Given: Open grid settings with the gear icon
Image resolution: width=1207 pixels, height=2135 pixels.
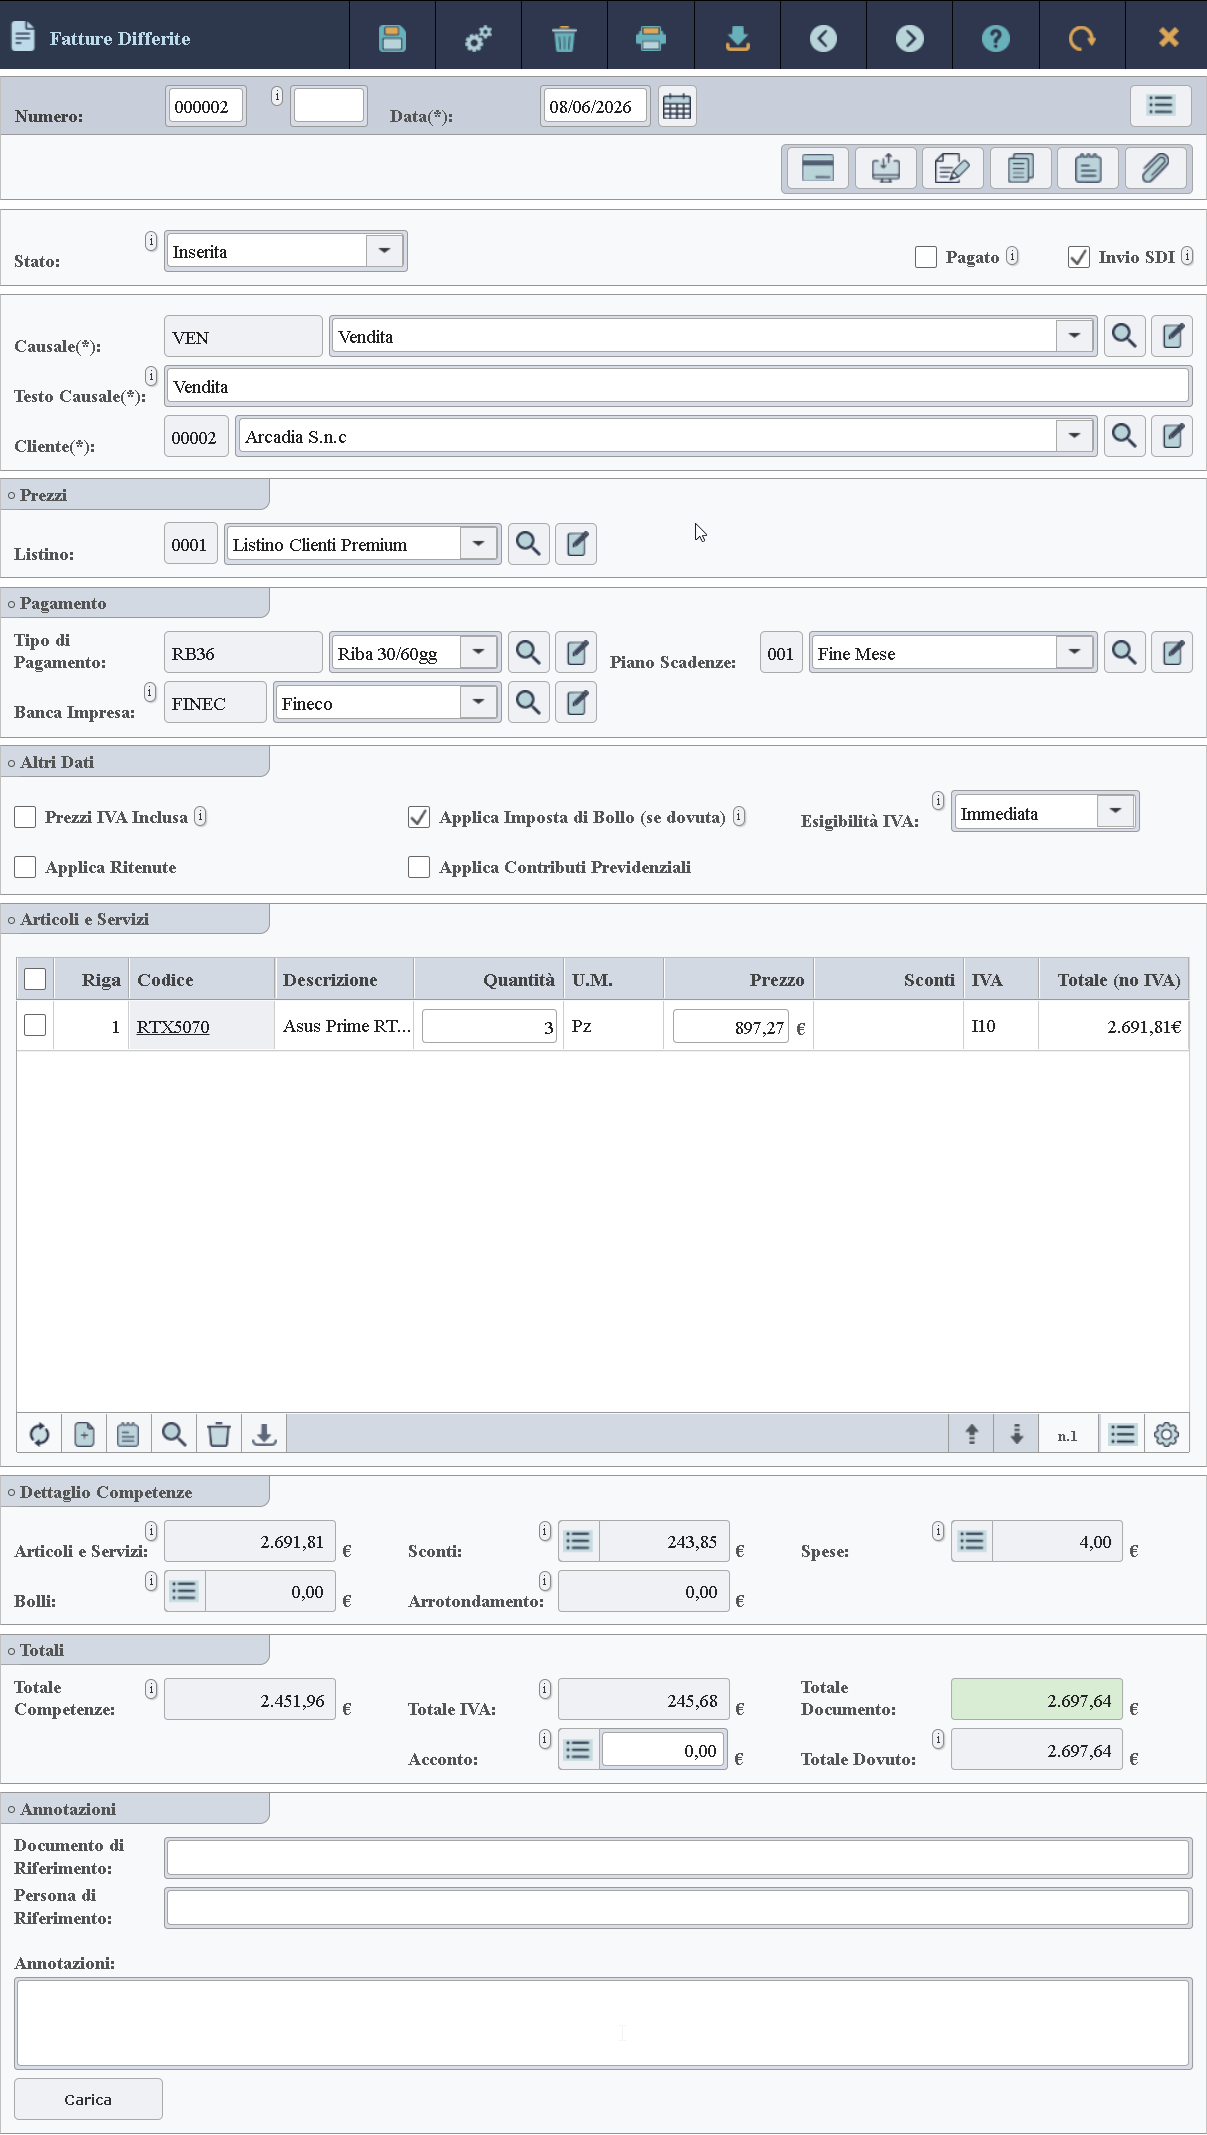Looking at the screenshot, I should point(1166,1434).
